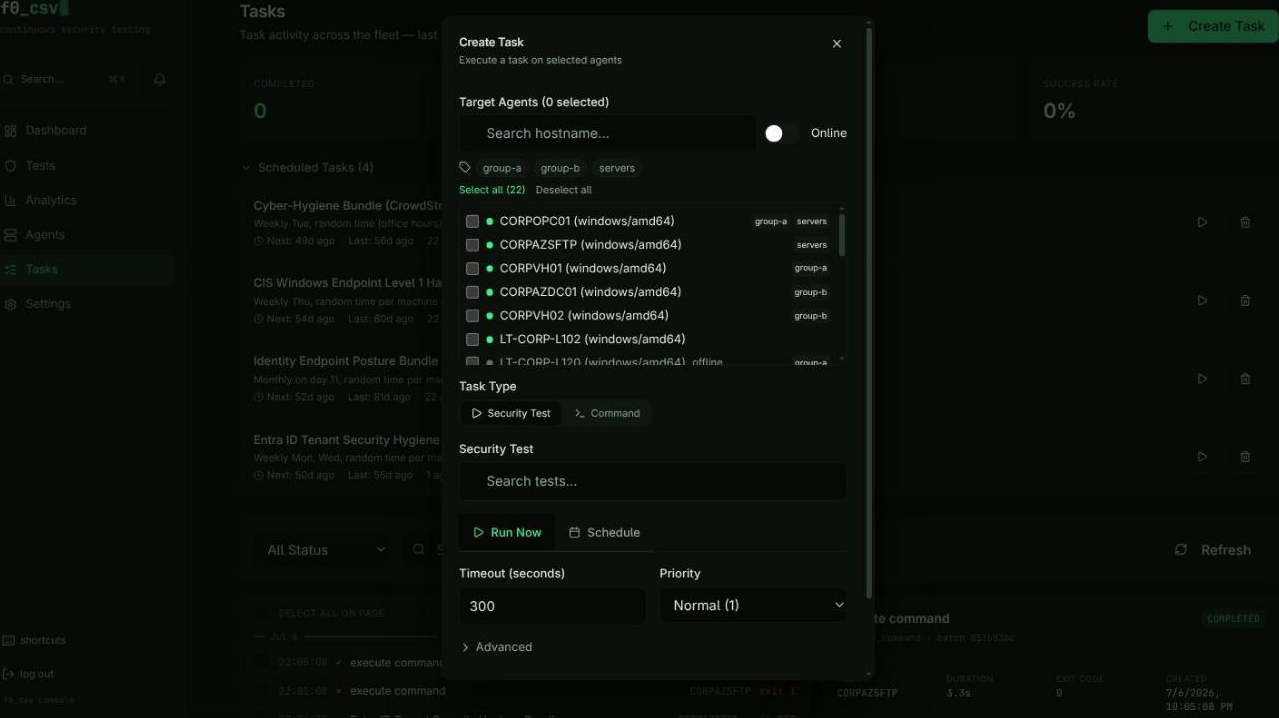Select the Run Now tab

507,532
